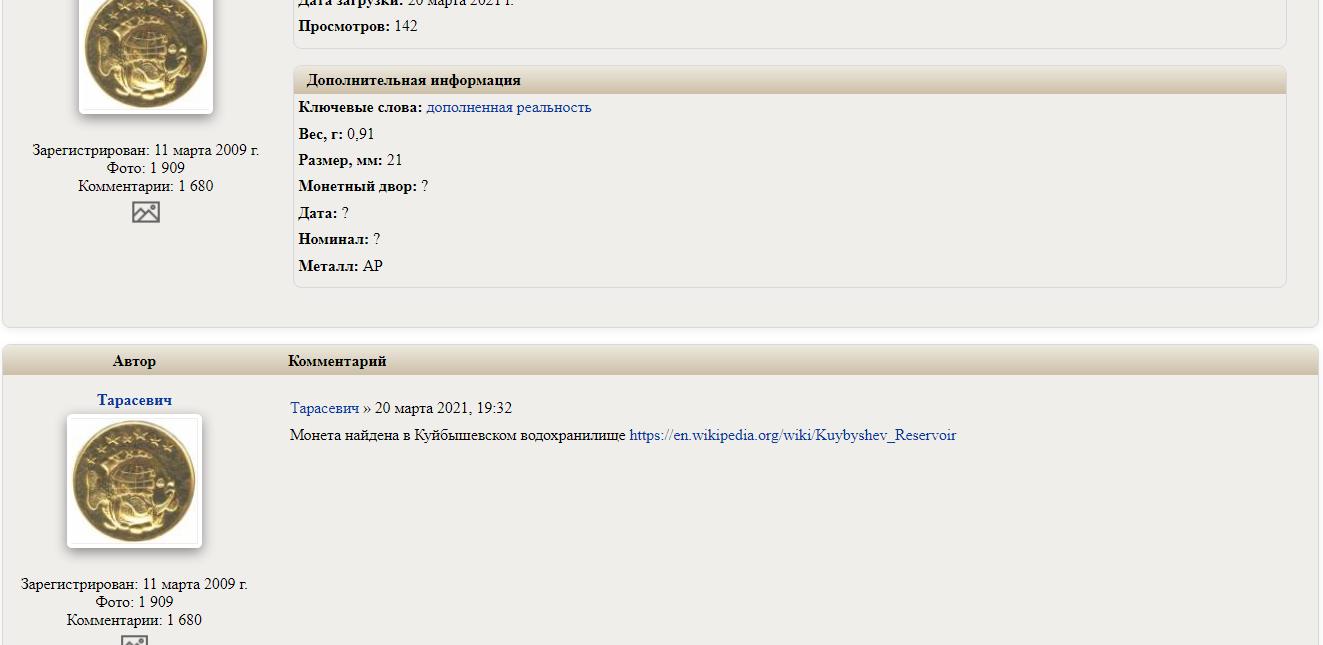Click the Вес, г: 0,91 field
This screenshot has height=645, width=1323.
pos(336,134)
